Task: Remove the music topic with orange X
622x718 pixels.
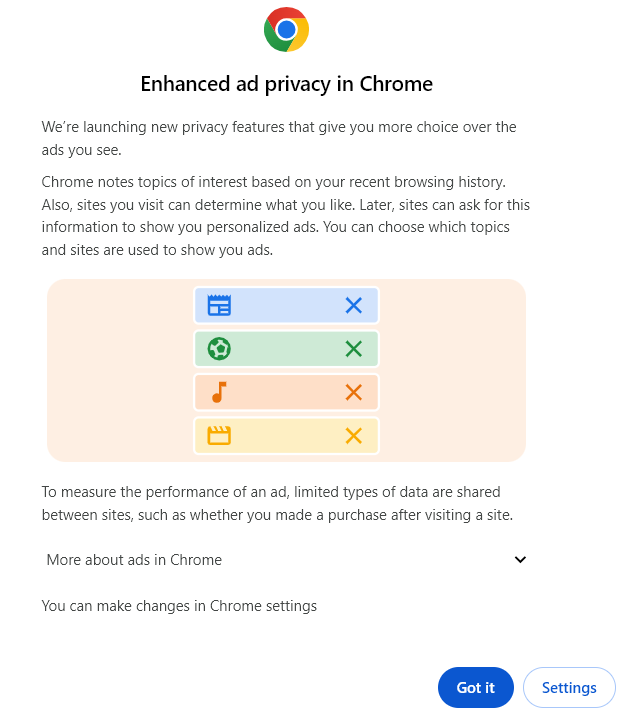Action: [x=353, y=392]
